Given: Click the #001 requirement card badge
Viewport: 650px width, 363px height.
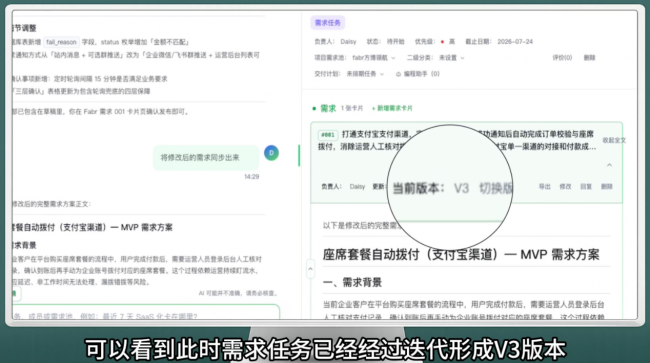Looking at the screenshot, I should pyautogui.click(x=328, y=135).
